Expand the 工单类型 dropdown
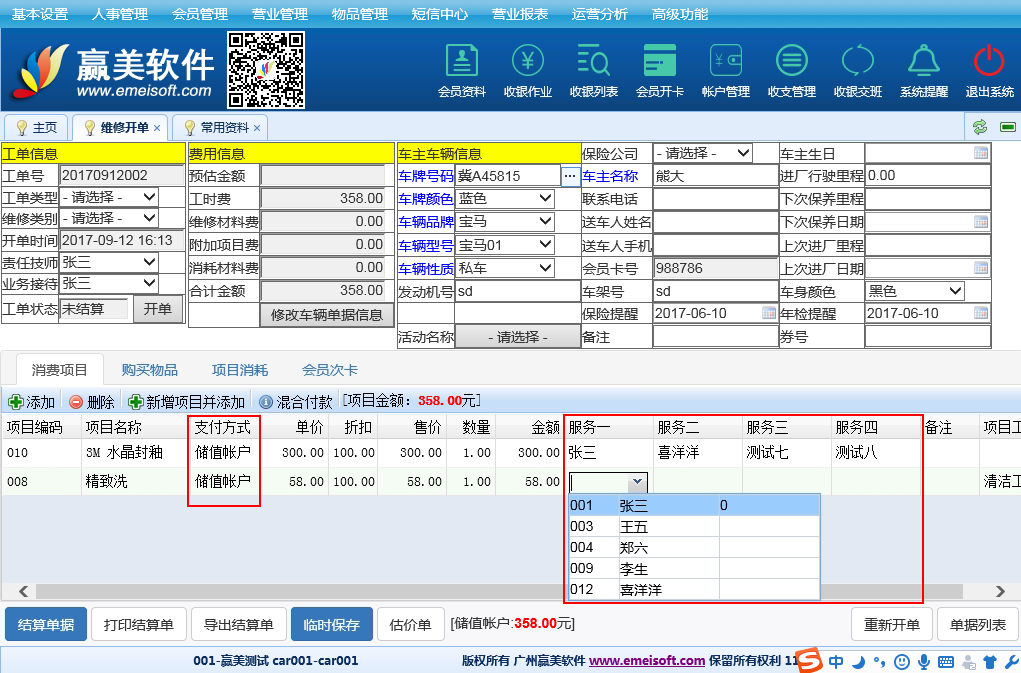The width and height of the screenshot is (1021, 673). point(109,197)
